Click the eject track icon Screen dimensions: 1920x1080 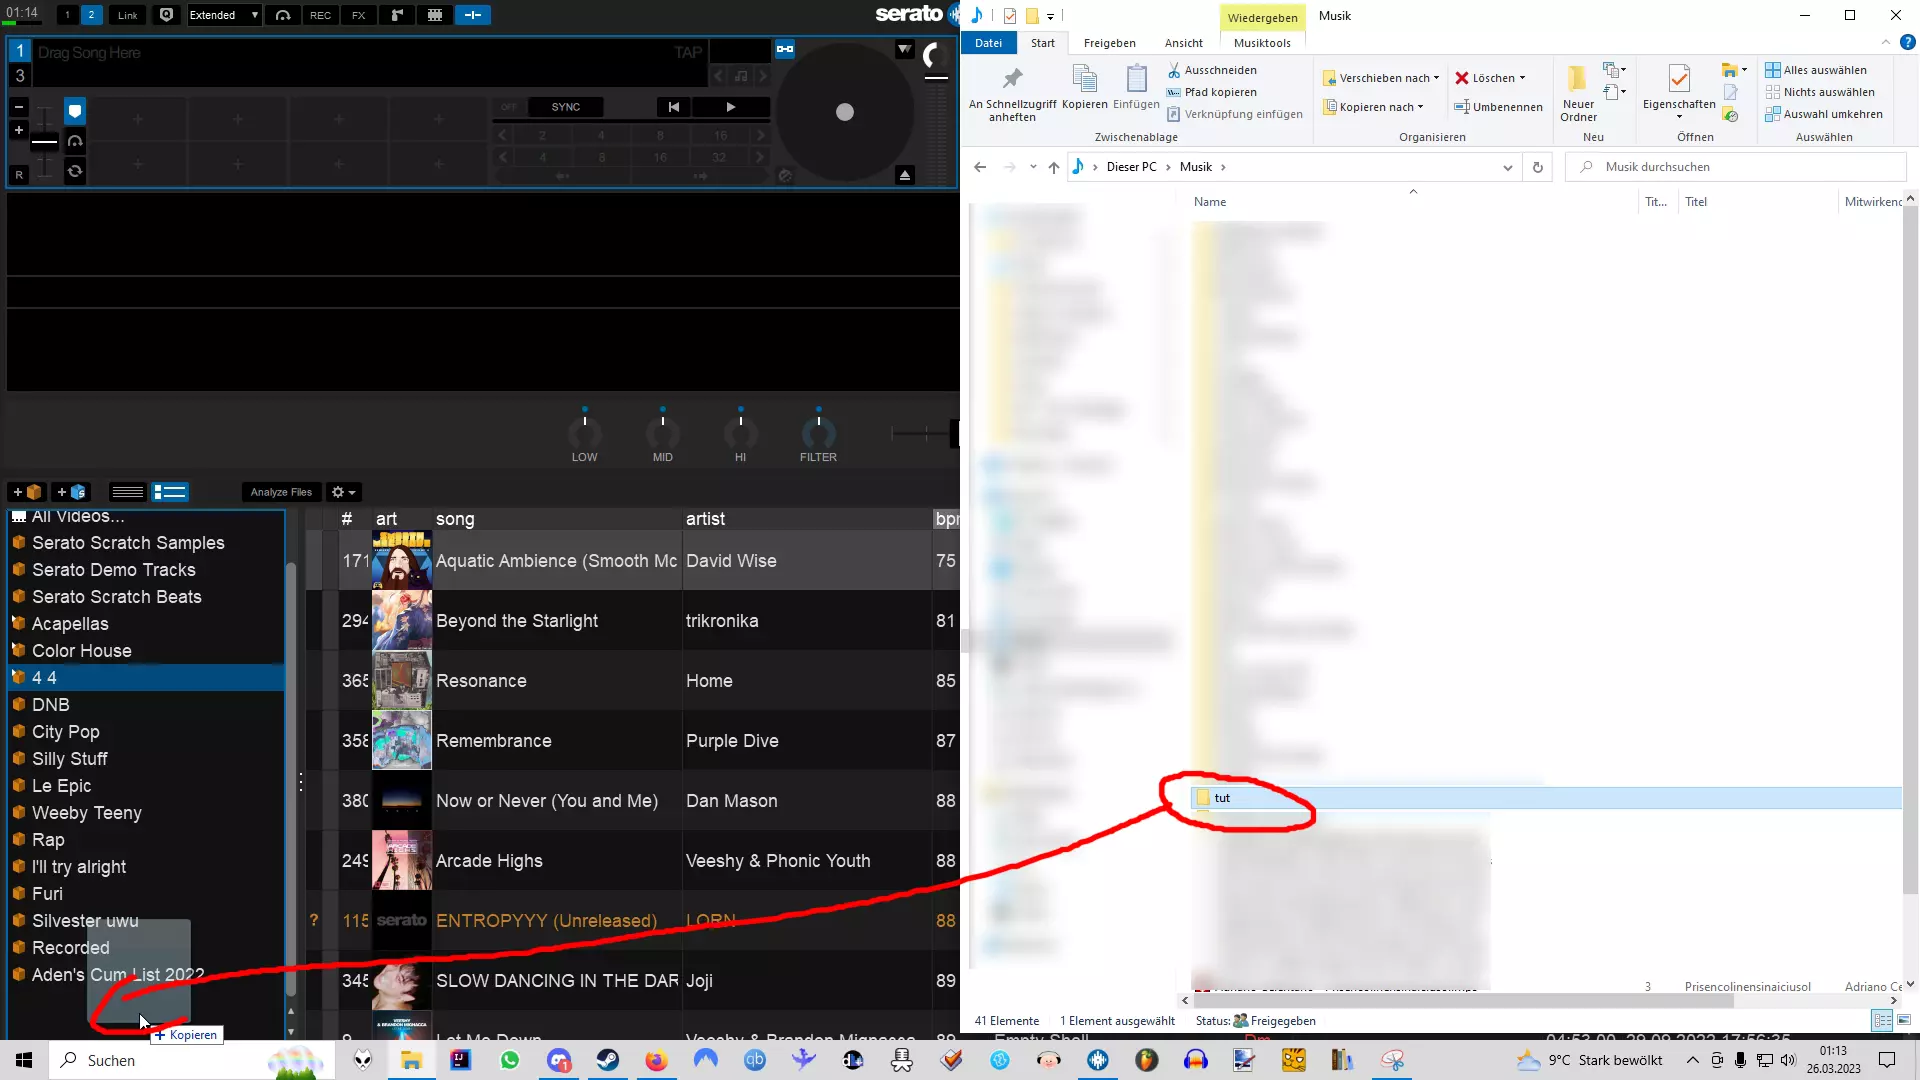[905, 175]
